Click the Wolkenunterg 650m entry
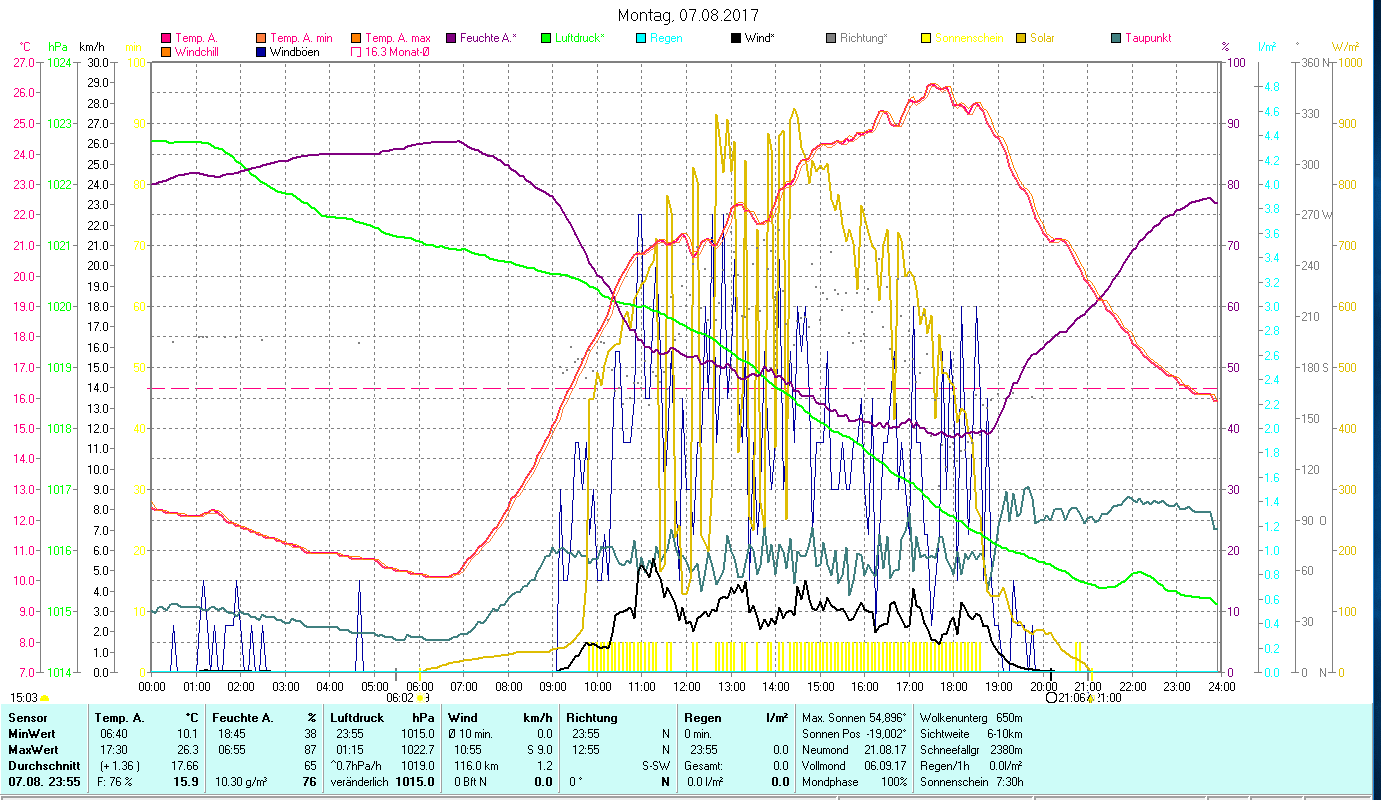The width and height of the screenshot is (1381, 800). click(x=970, y=718)
